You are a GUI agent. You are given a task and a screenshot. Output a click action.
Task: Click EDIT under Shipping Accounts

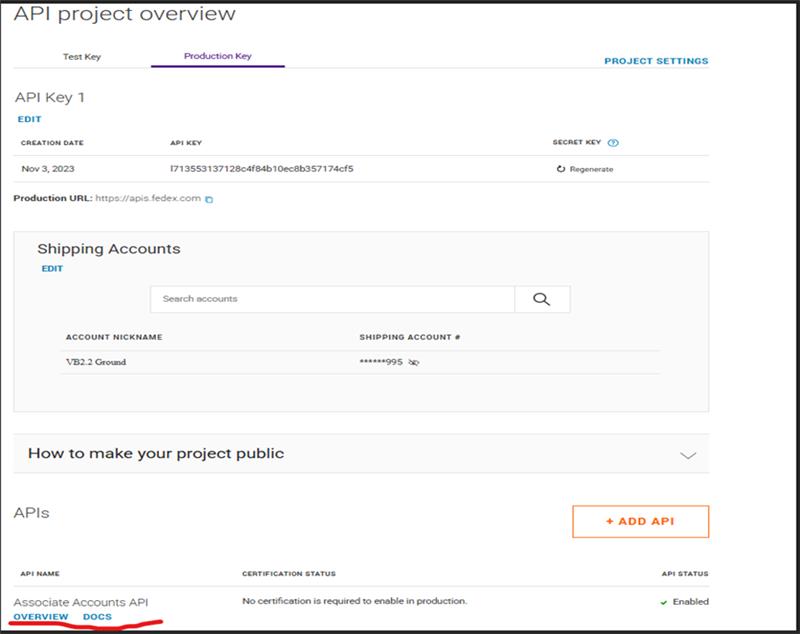tap(52, 269)
